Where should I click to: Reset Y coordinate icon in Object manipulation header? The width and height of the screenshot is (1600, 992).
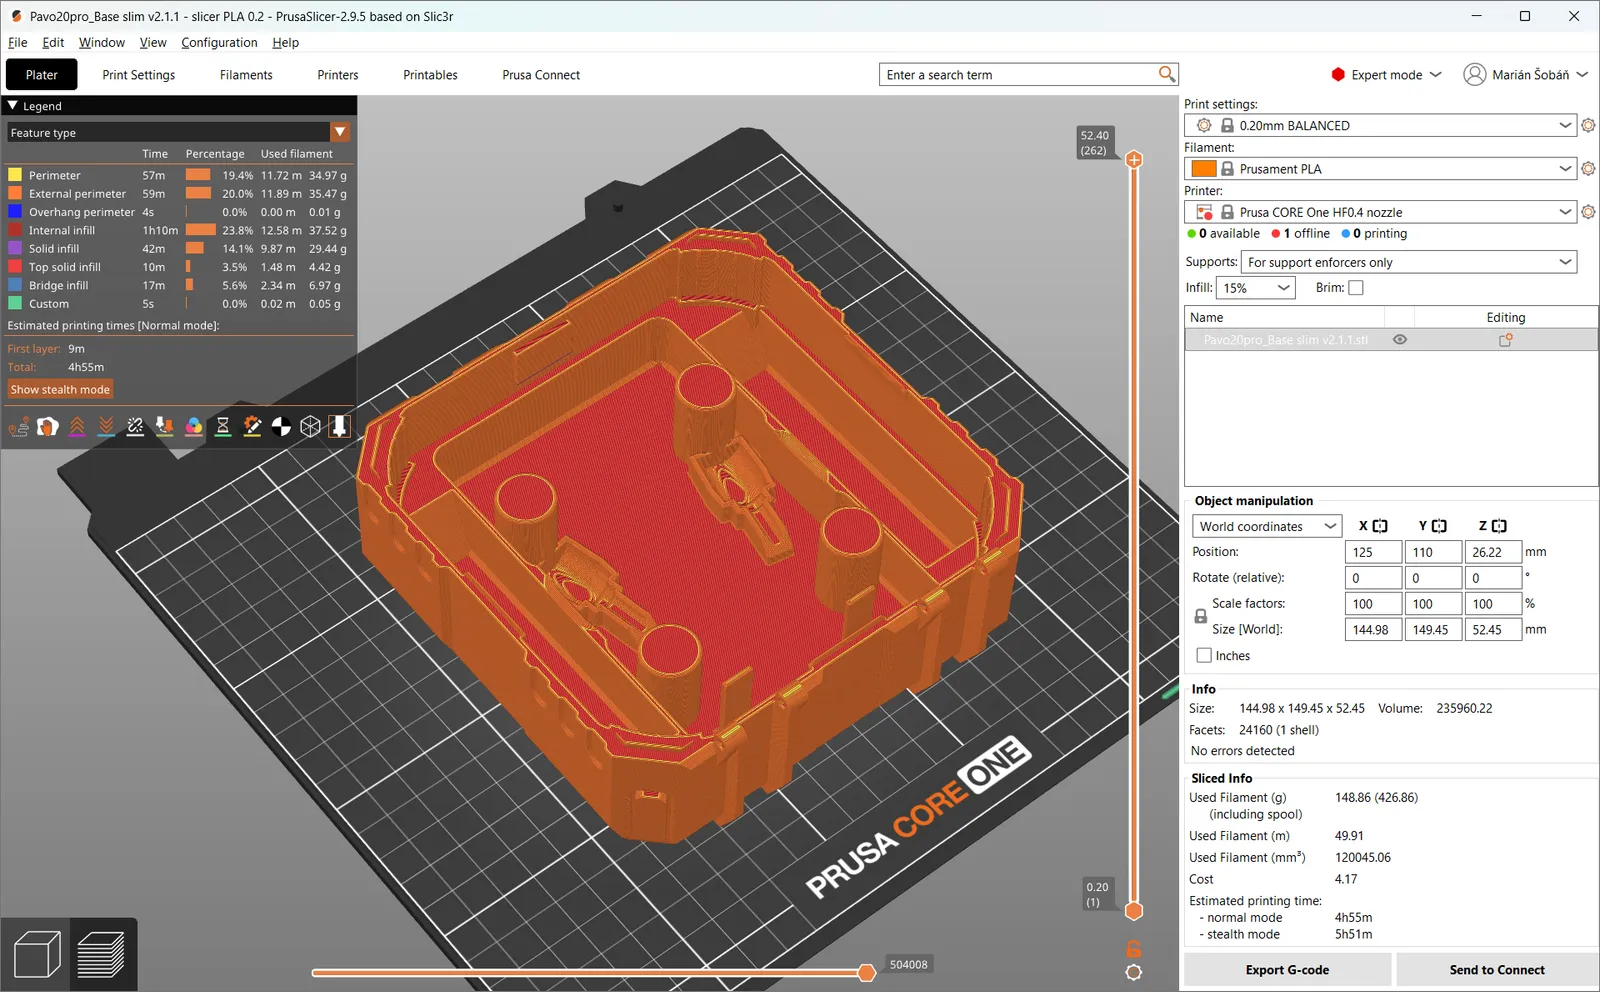(x=1439, y=526)
